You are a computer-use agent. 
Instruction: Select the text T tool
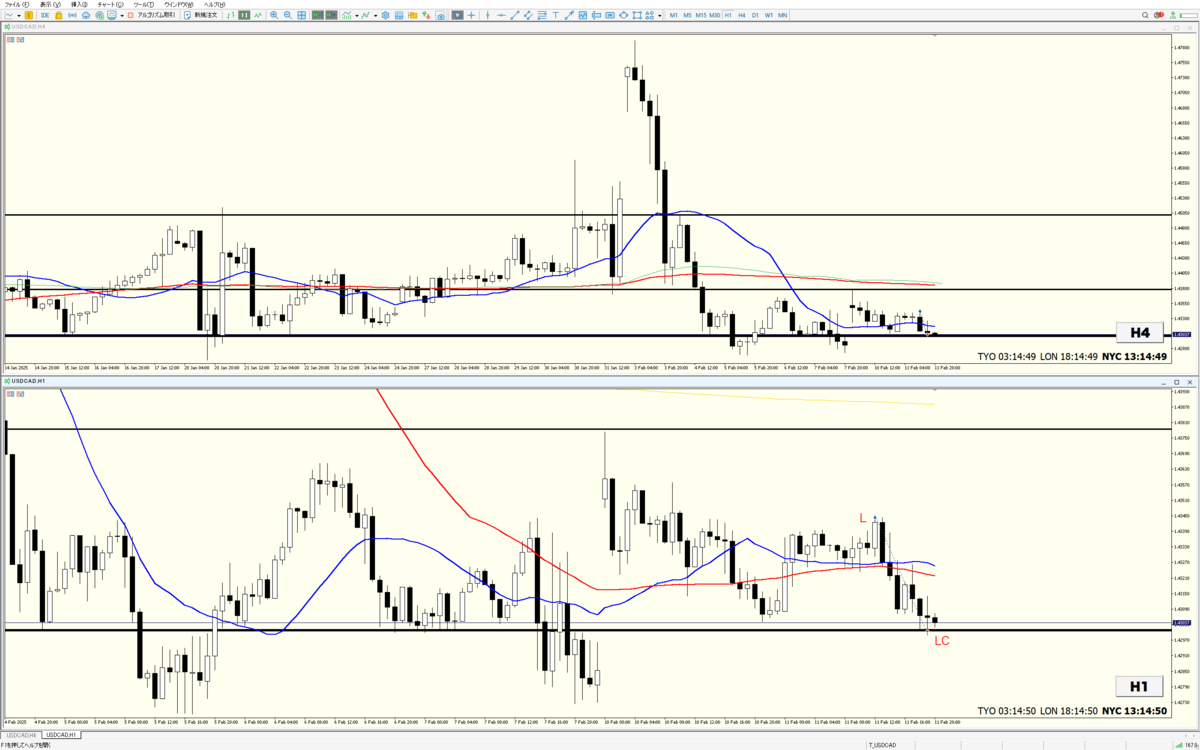(555, 15)
